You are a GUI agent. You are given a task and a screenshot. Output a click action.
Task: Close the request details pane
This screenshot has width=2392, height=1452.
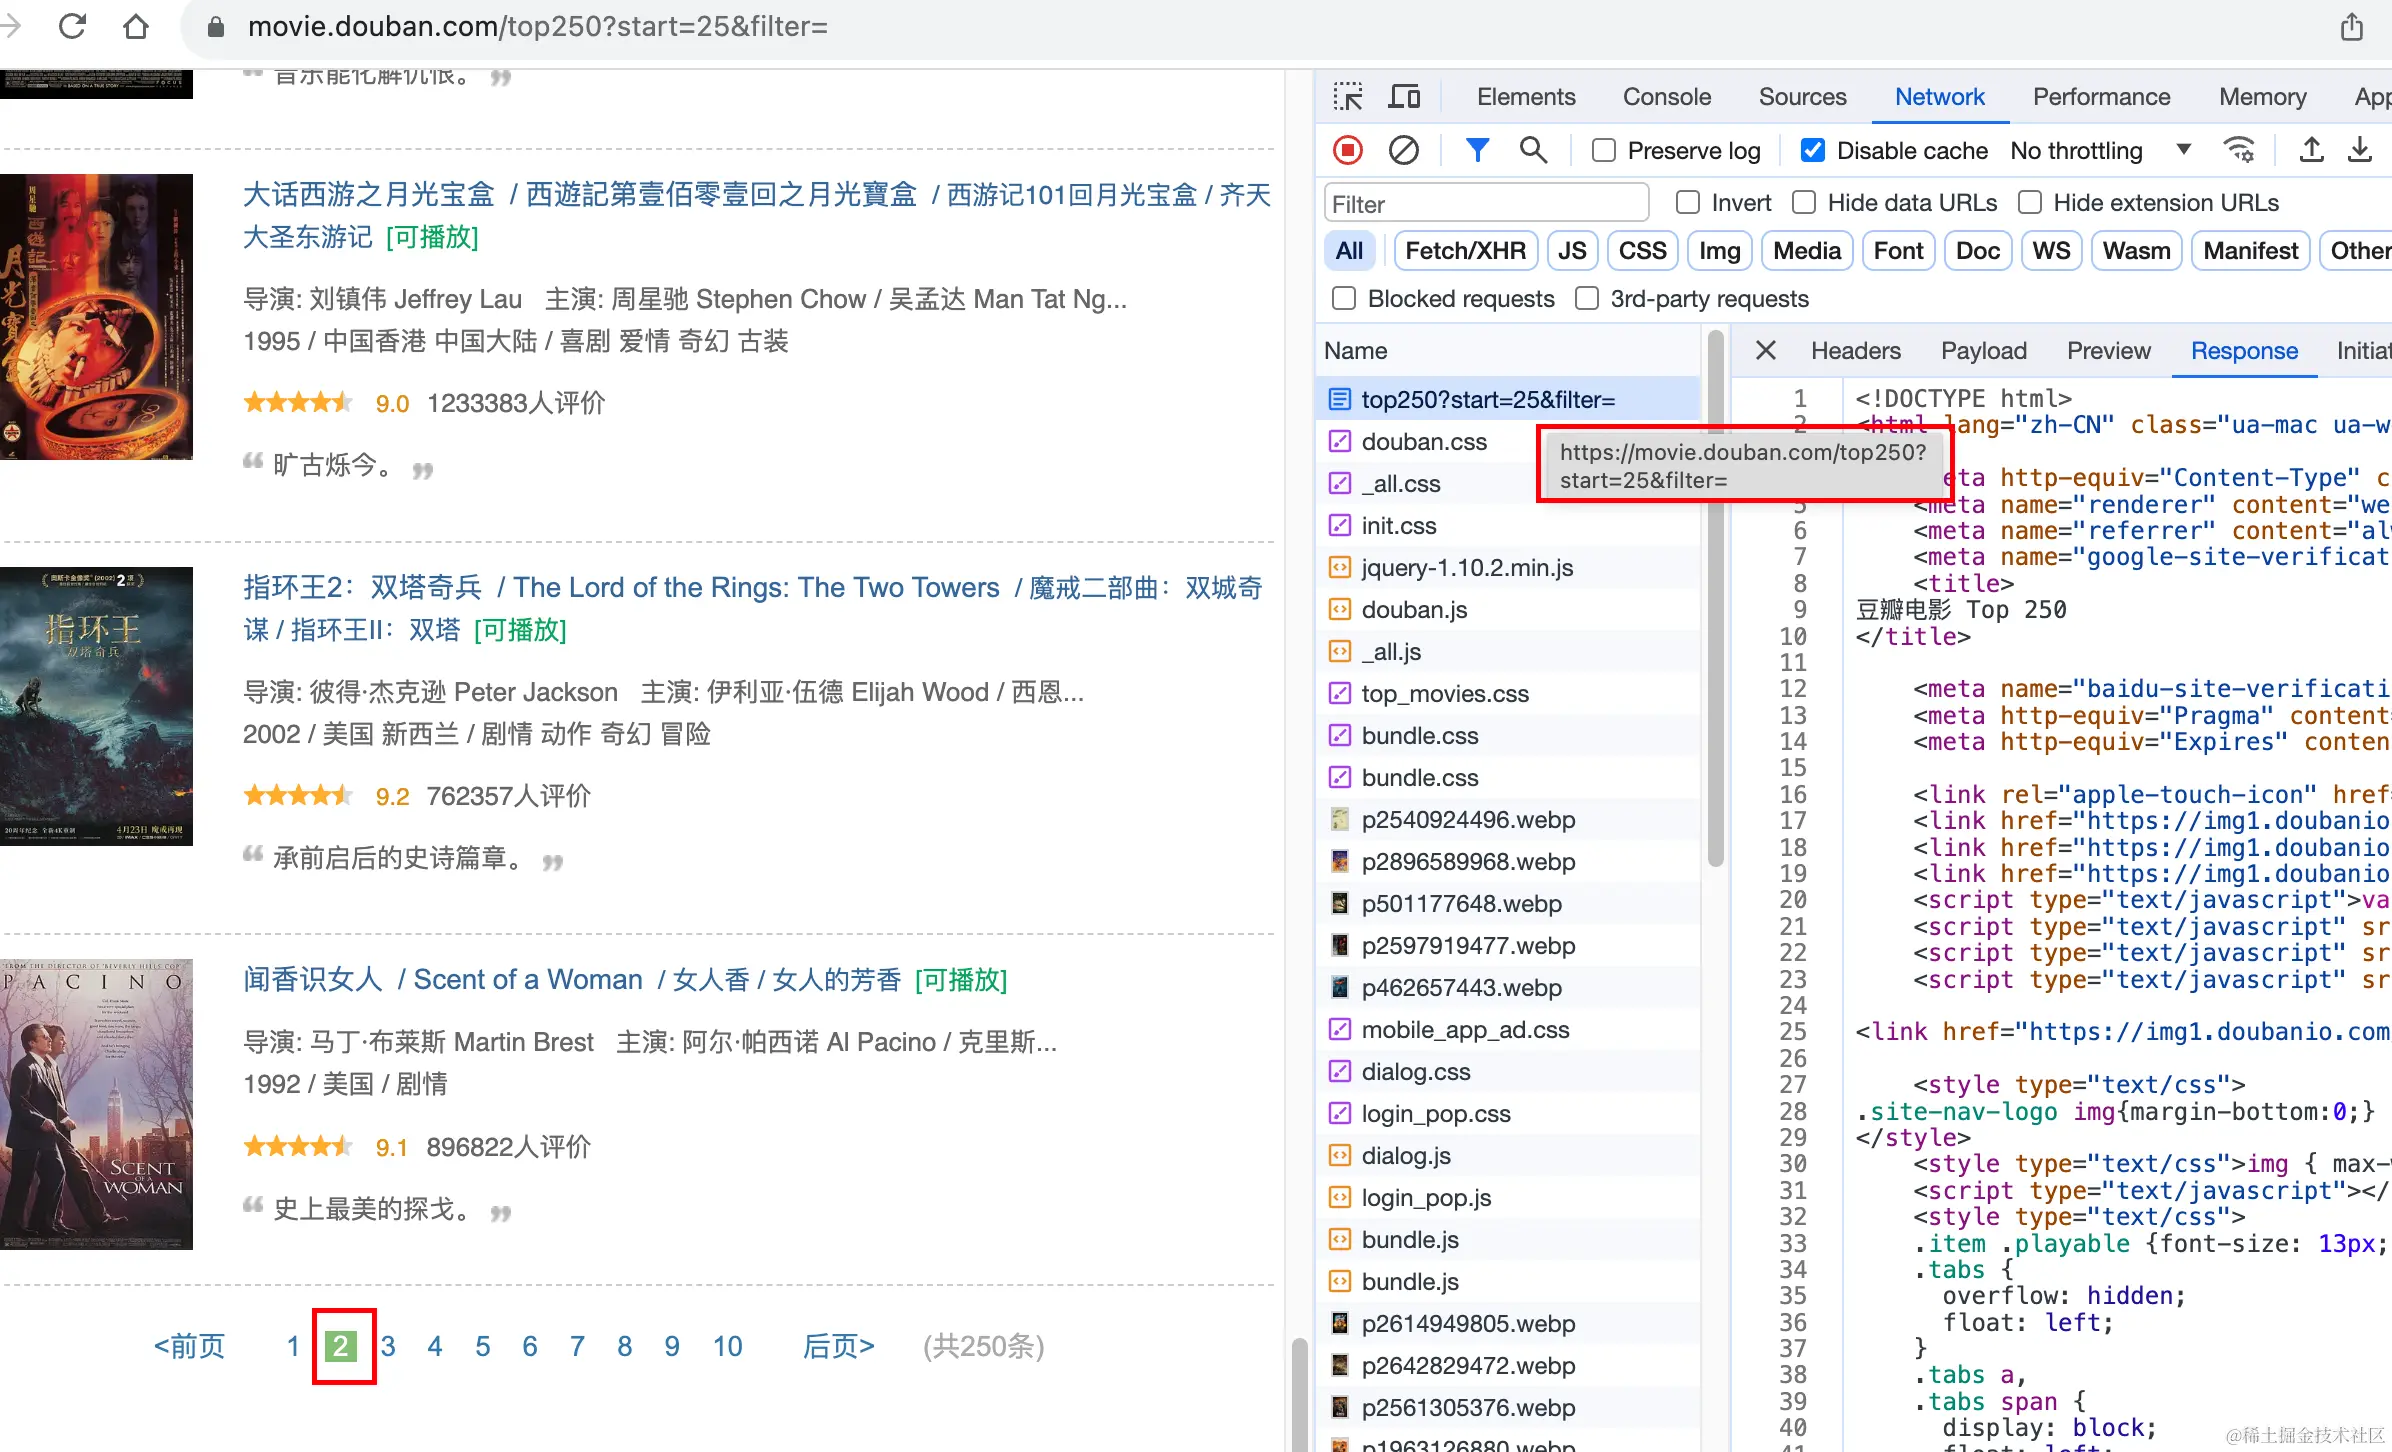(1766, 351)
